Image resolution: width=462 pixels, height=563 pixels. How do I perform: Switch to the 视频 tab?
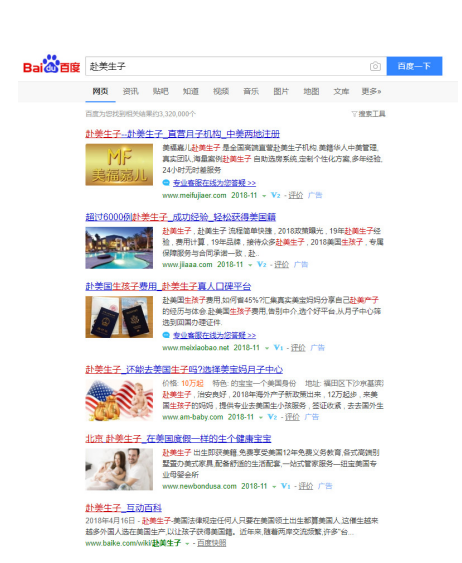click(x=221, y=92)
